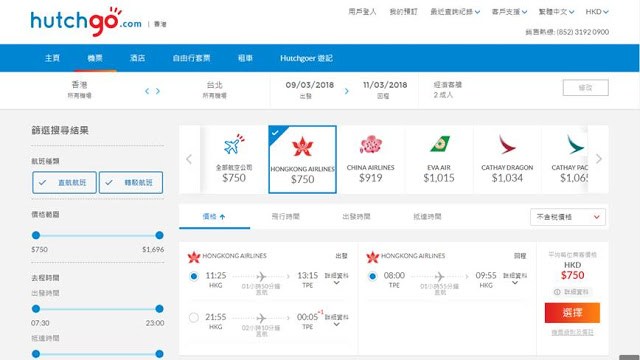Image resolution: width=640 pixels, height=360 pixels.
Task: Open the HKD currency dropdown
Action: [597, 12]
